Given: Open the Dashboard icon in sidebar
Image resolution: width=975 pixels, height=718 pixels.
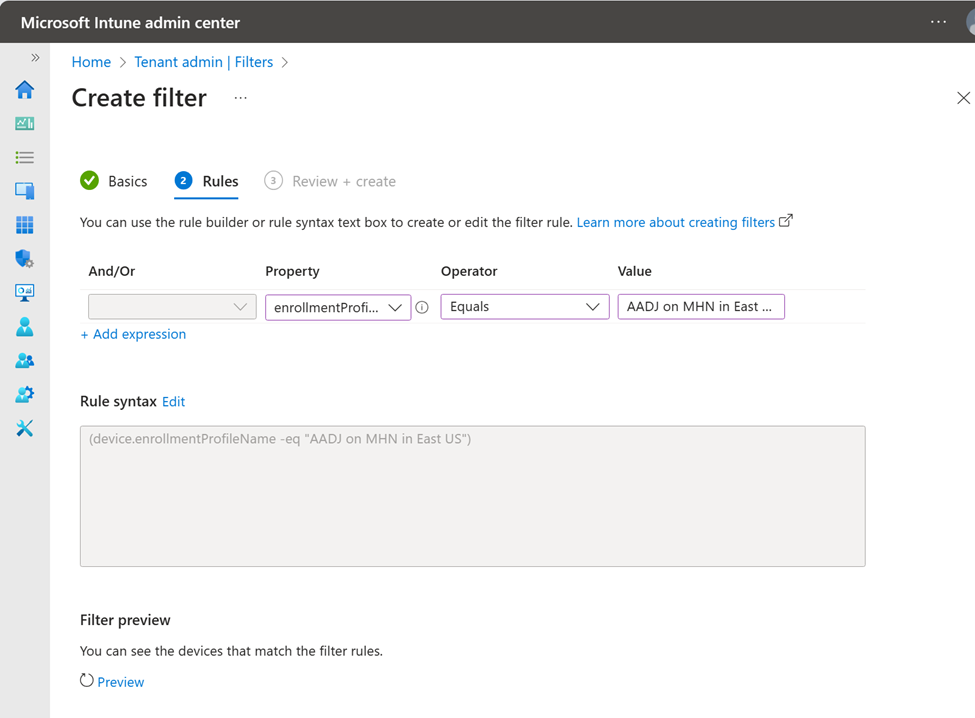Looking at the screenshot, I should [x=25, y=124].
